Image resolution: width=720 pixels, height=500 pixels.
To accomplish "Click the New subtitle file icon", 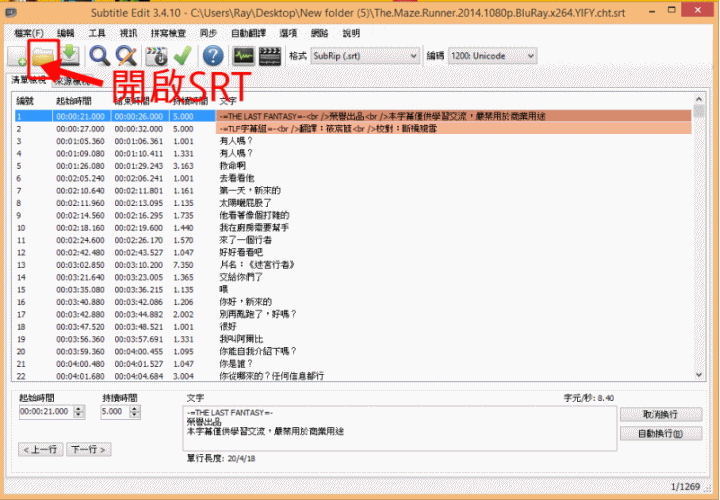I will (18, 56).
